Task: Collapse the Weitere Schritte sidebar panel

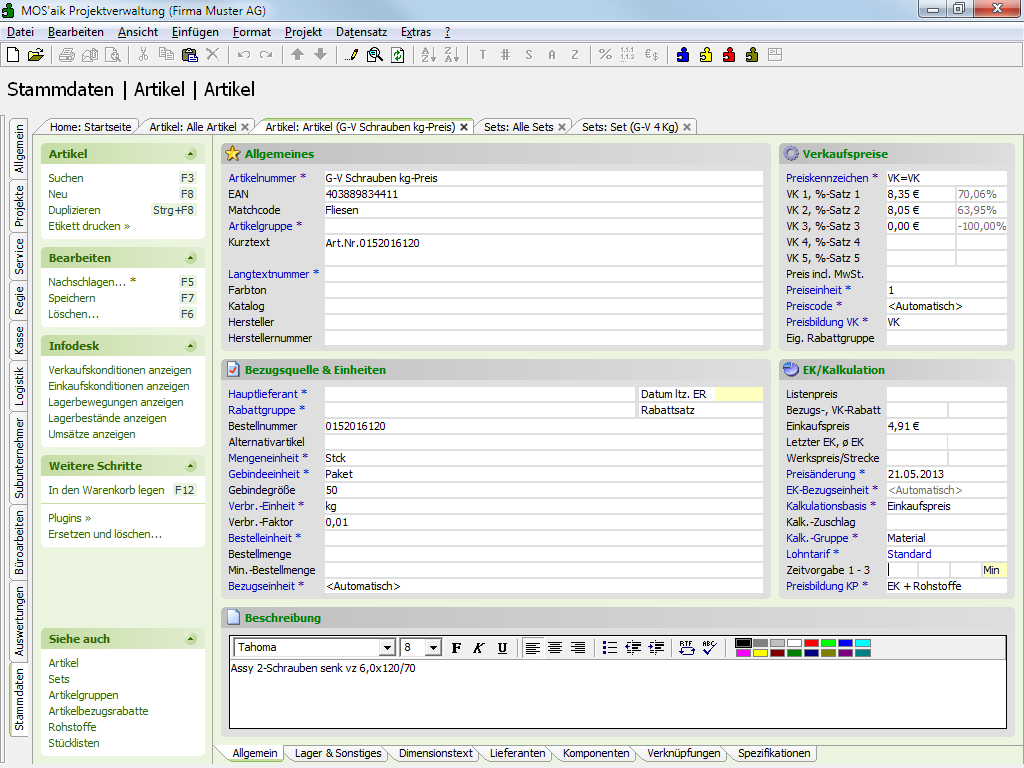Action: click(x=191, y=466)
